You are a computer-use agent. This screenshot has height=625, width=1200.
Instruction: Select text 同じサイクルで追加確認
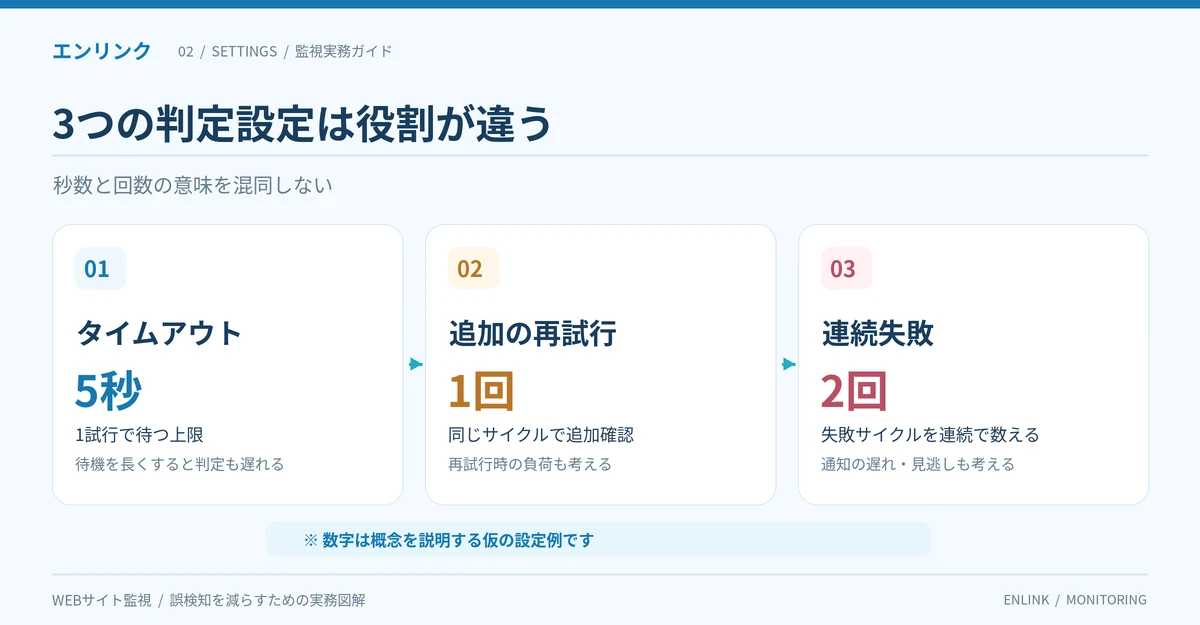pos(541,434)
